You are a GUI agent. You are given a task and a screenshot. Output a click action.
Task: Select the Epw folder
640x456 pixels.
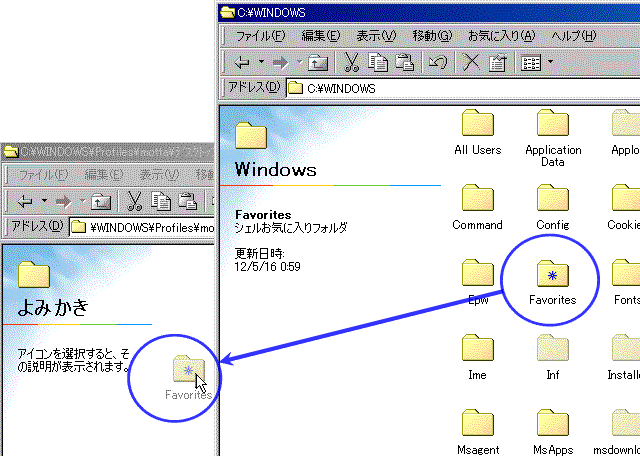(478, 282)
